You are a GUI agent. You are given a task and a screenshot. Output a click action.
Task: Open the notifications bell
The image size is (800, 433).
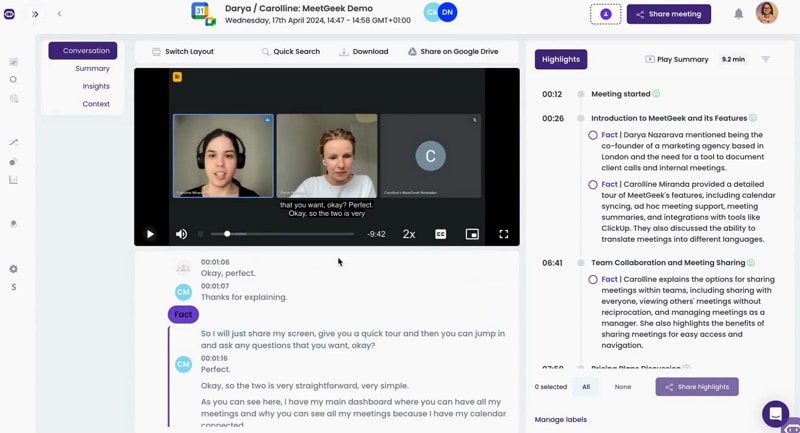coord(738,14)
